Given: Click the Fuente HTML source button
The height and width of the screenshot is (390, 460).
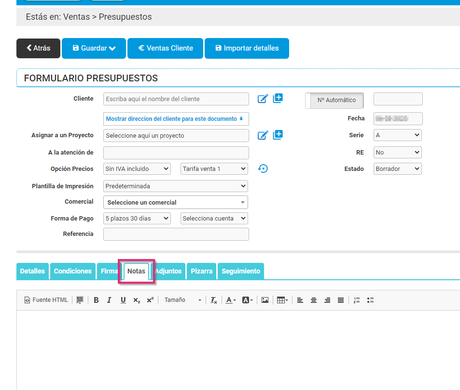Looking at the screenshot, I should pos(46,300).
